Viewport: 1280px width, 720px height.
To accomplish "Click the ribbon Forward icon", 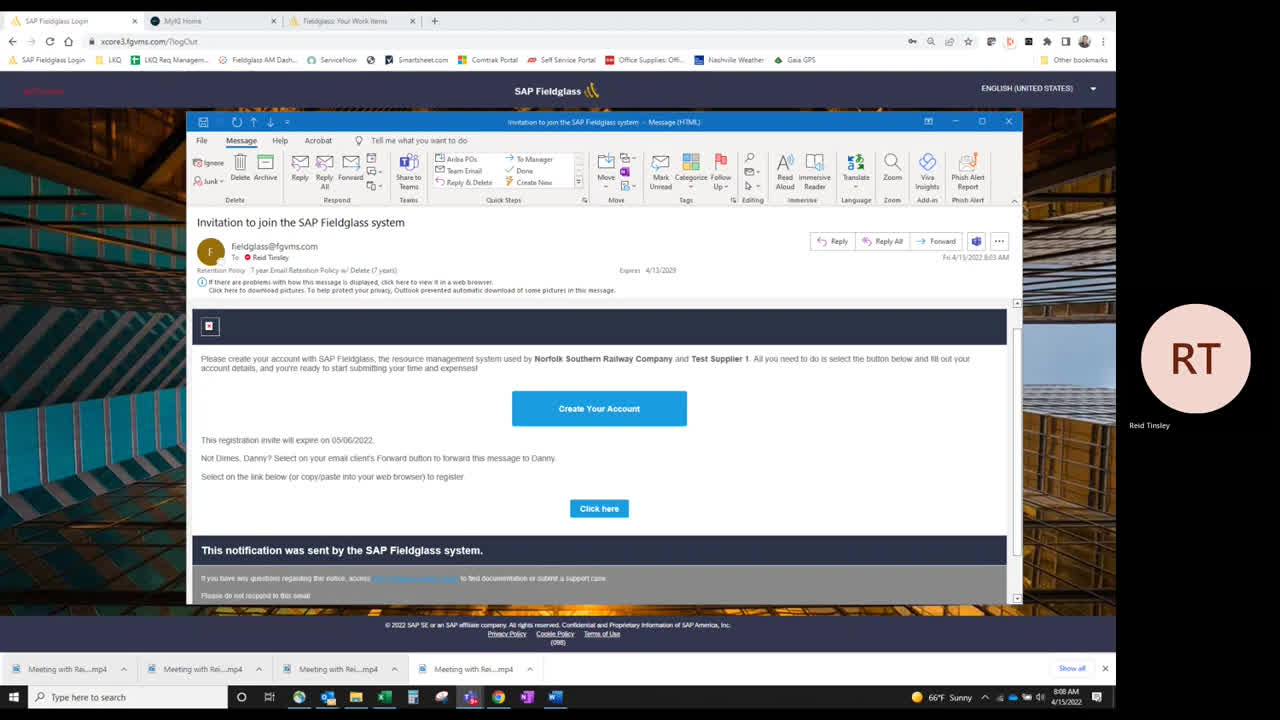I will tap(351, 162).
